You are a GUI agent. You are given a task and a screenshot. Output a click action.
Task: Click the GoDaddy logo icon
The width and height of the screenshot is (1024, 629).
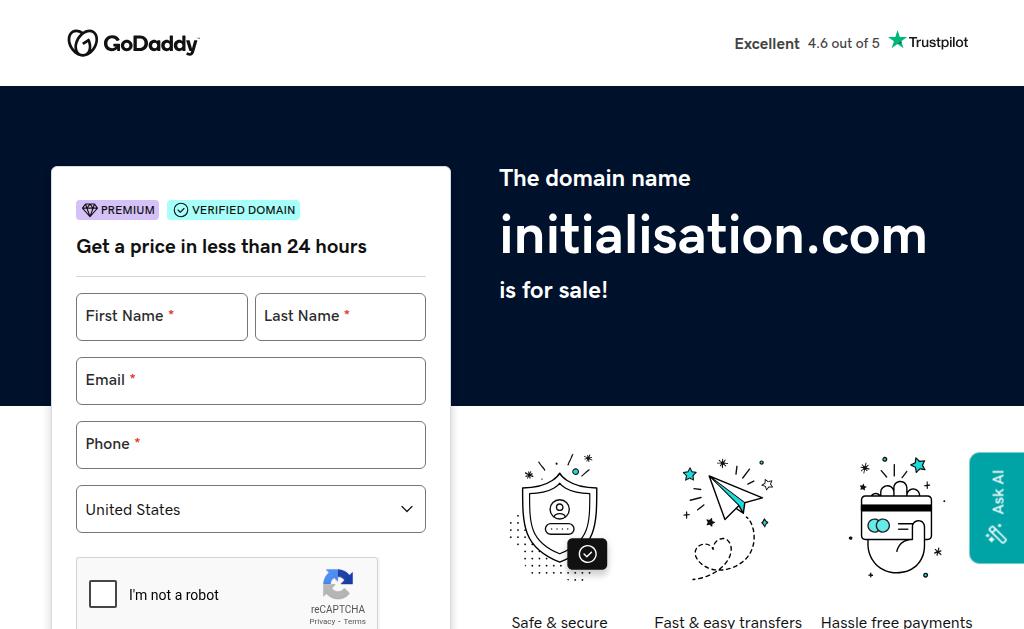[82, 43]
